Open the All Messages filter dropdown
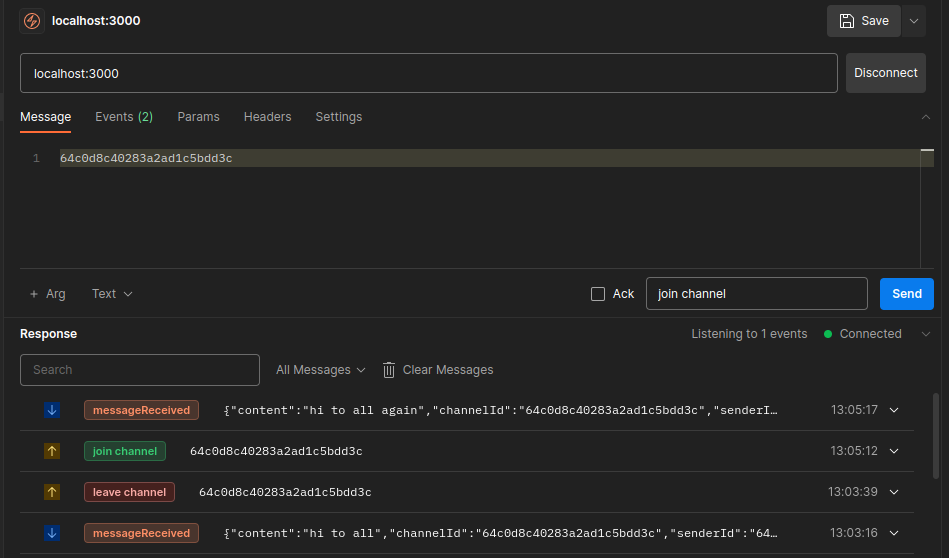The height and width of the screenshot is (558, 949). point(321,370)
